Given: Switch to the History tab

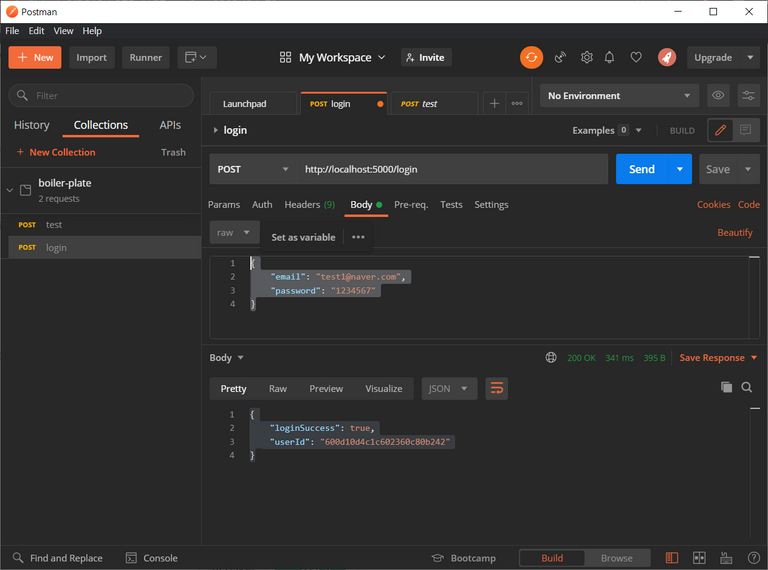Looking at the screenshot, I should pyautogui.click(x=32, y=125).
